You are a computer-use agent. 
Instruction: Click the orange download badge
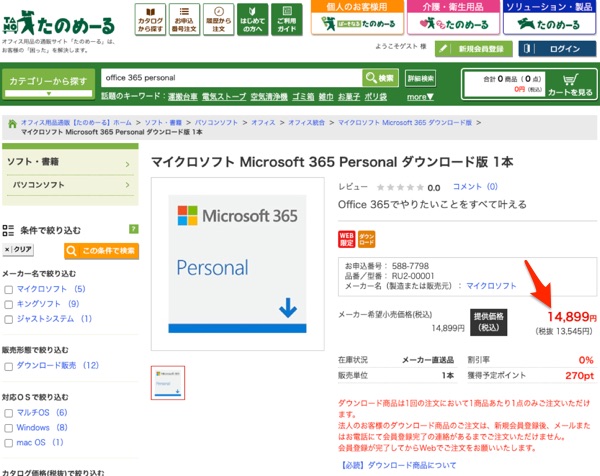point(366,239)
